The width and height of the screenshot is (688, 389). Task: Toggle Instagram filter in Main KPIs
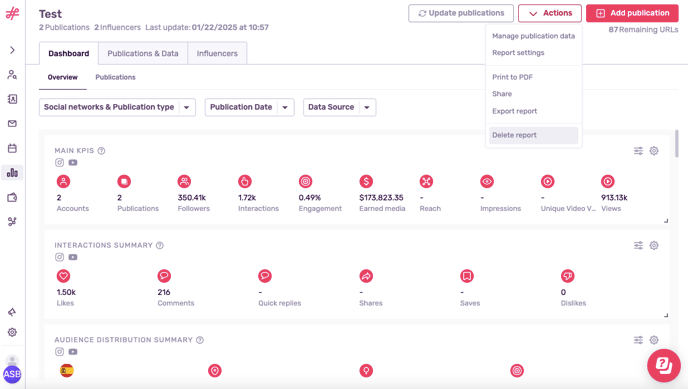(x=60, y=163)
